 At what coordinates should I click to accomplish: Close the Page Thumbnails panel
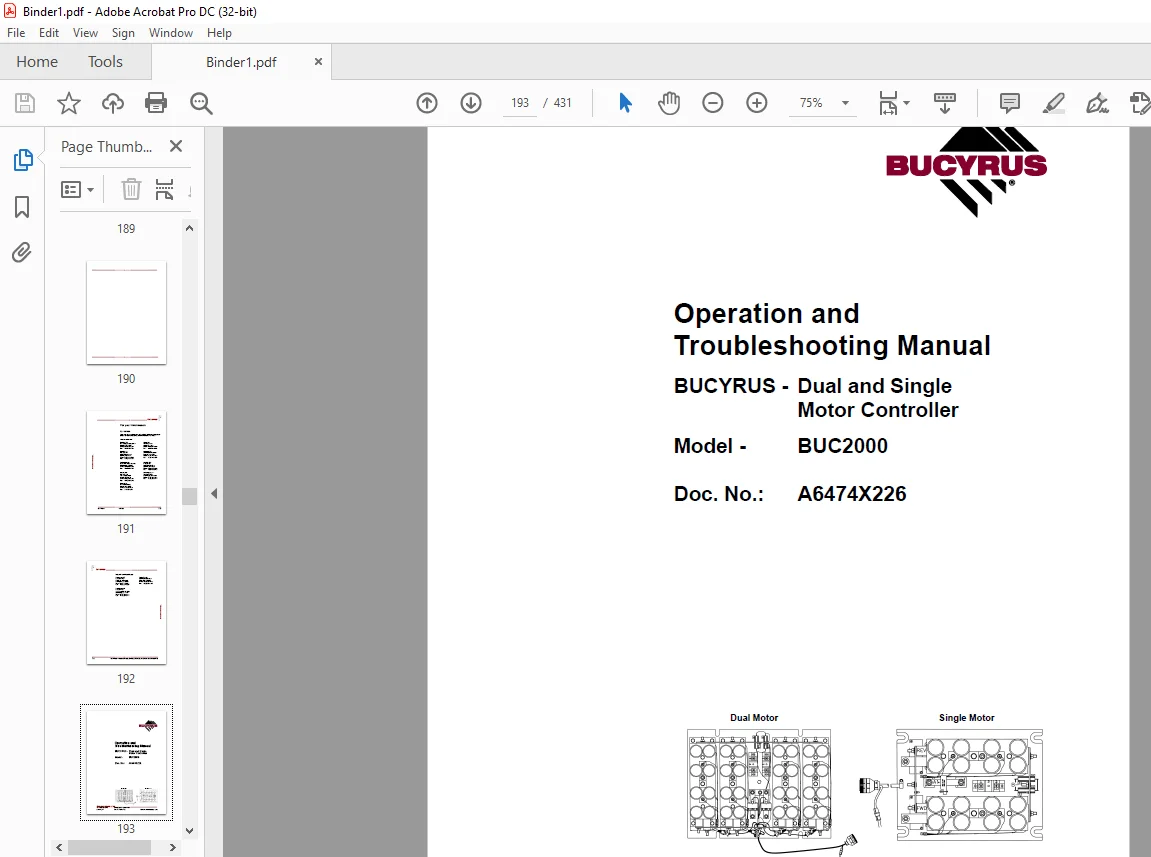[175, 146]
